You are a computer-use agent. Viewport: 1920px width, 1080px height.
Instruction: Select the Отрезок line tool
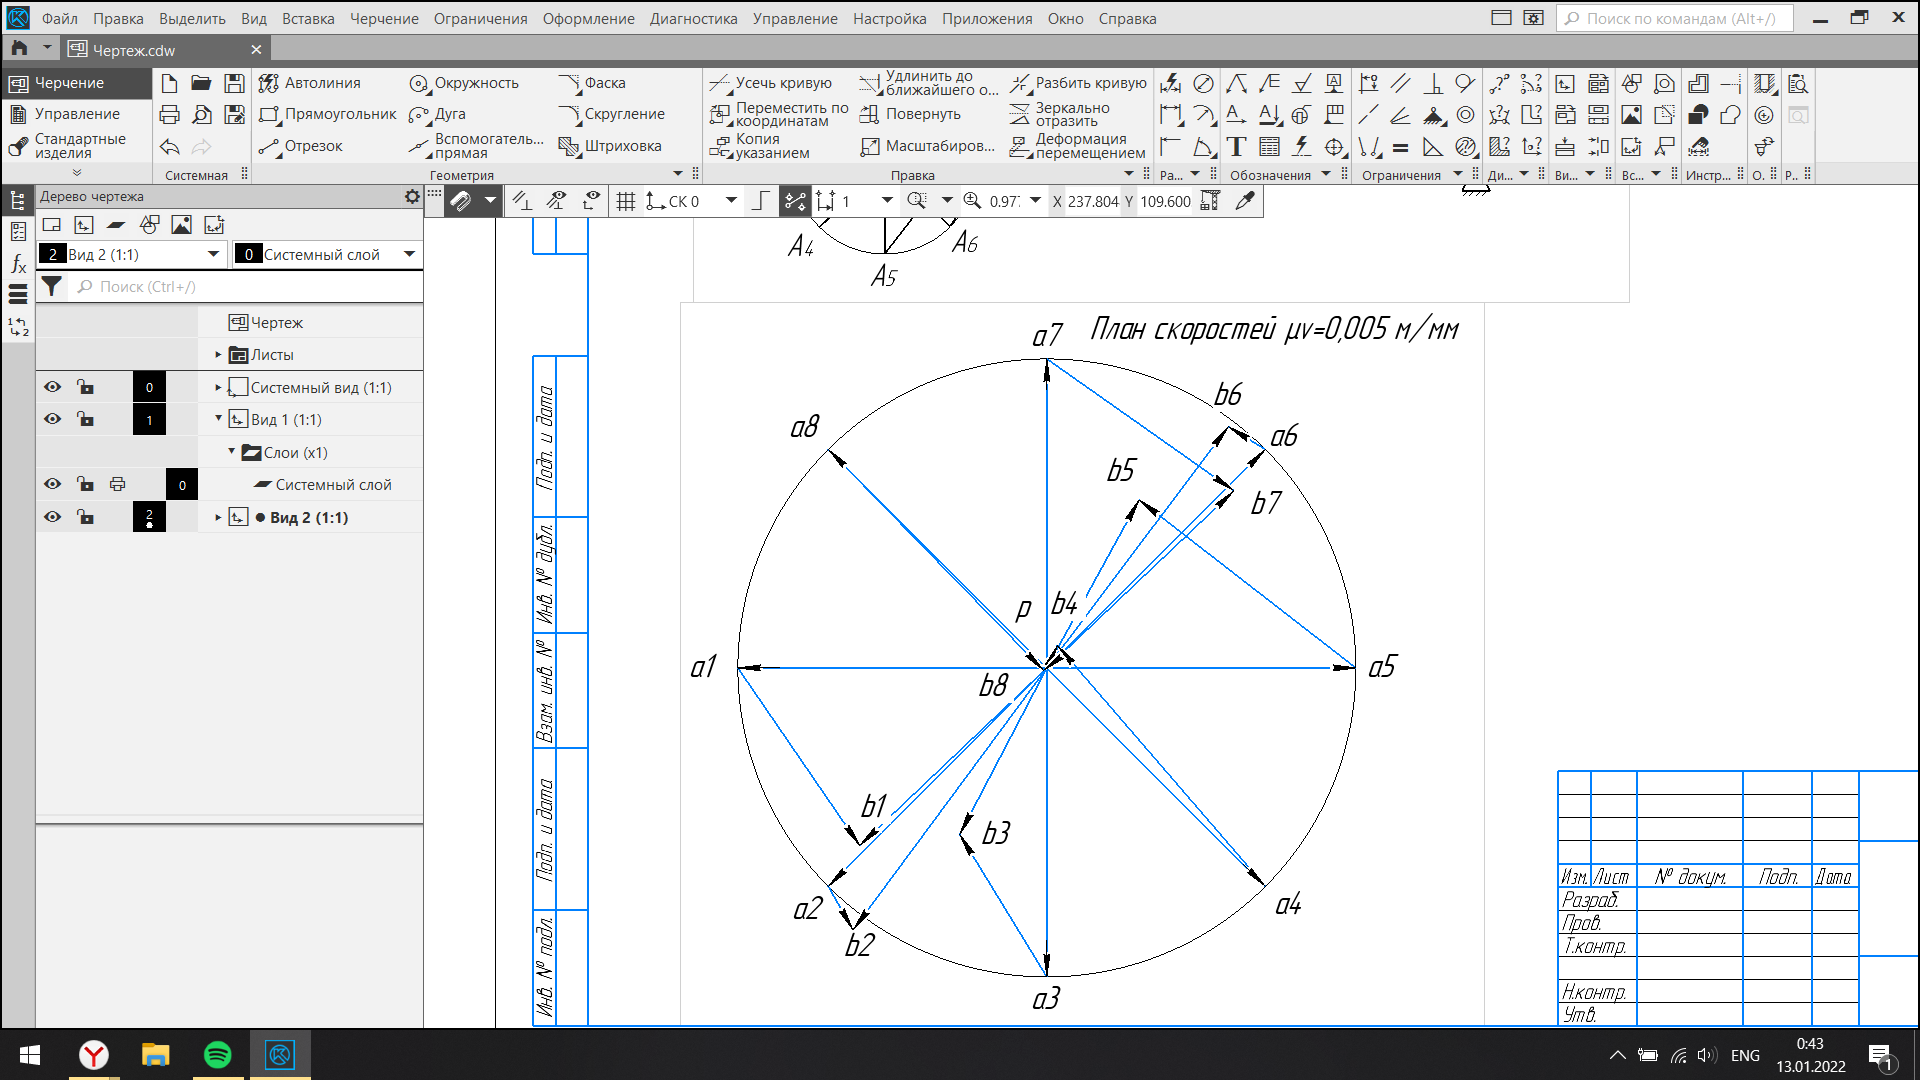click(300, 146)
